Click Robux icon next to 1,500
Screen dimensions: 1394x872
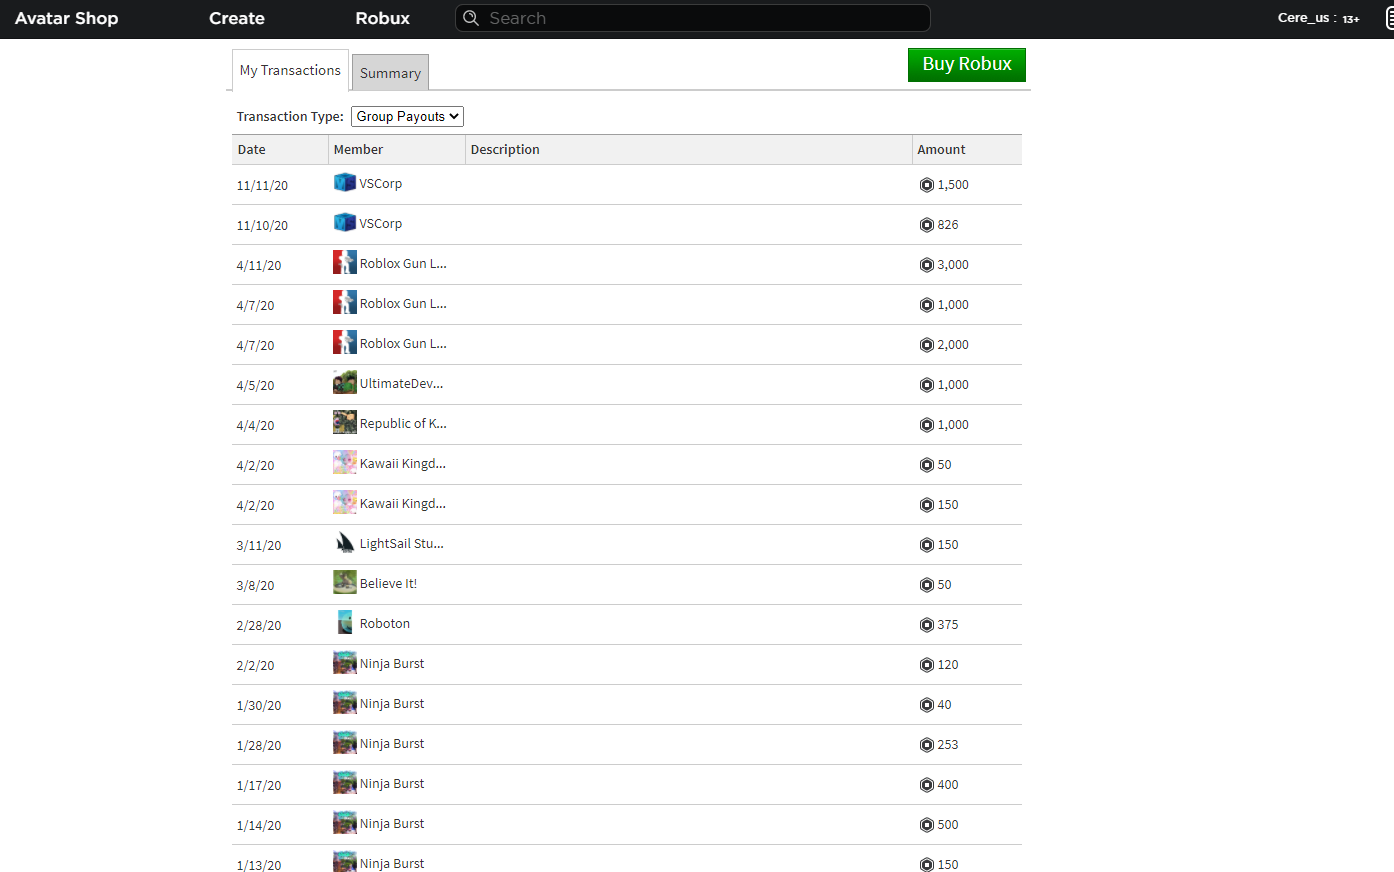point(927,185)
